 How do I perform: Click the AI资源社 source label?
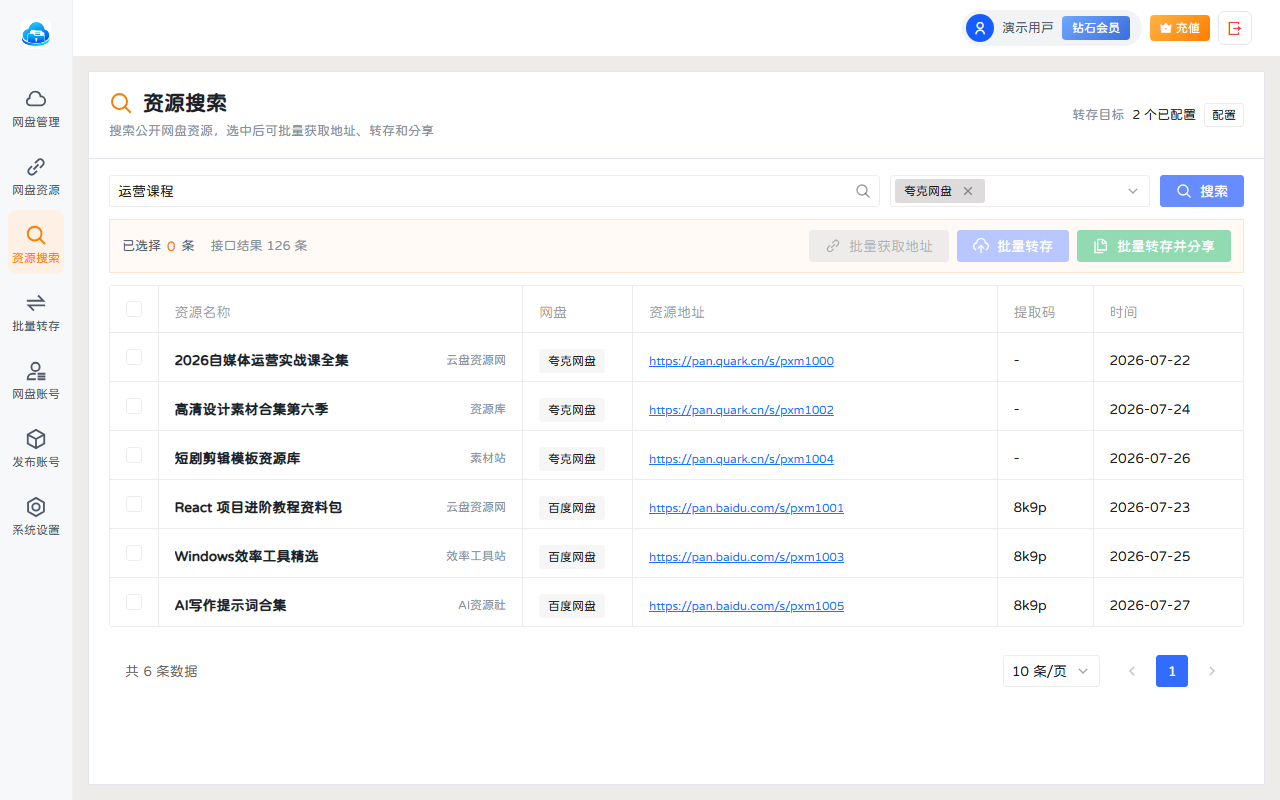tap(482, 605)
